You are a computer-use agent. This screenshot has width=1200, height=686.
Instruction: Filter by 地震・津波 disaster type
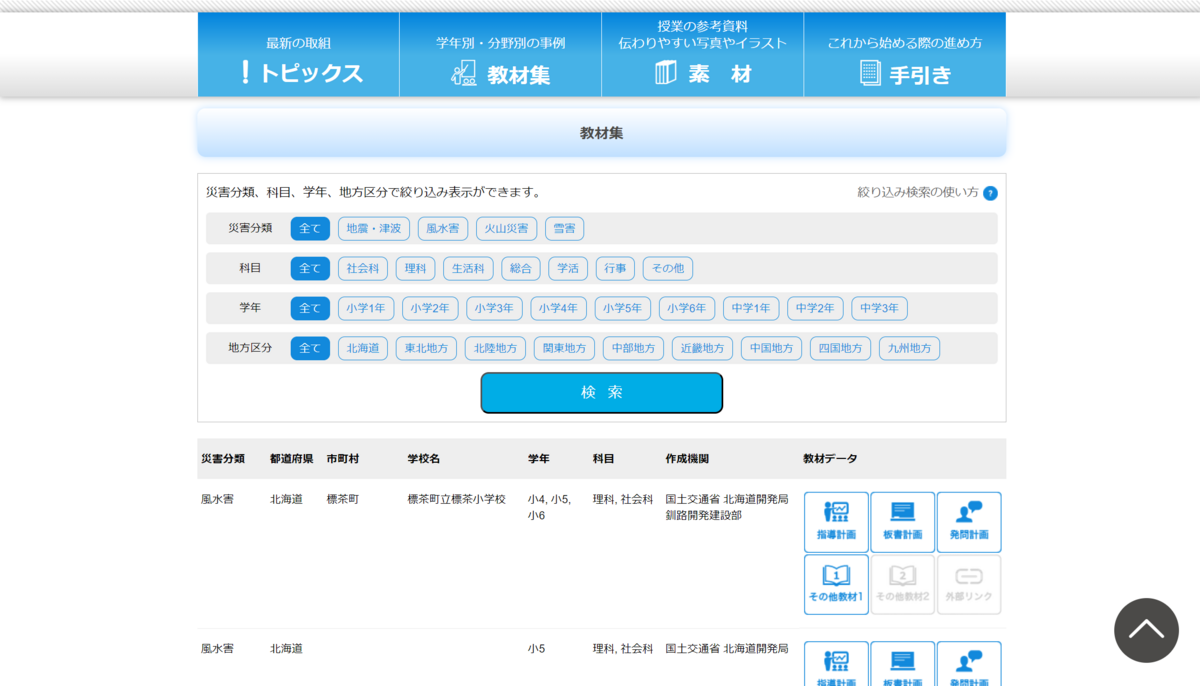pos(374,228)
